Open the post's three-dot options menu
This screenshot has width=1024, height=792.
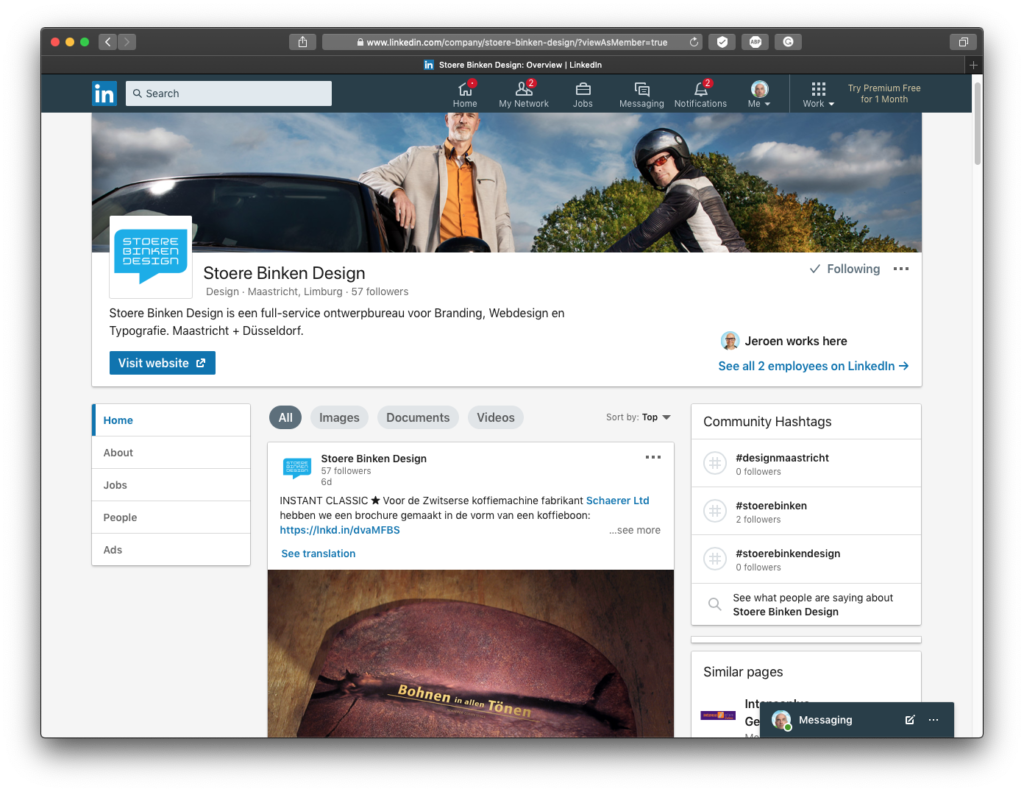coord(653,457)
